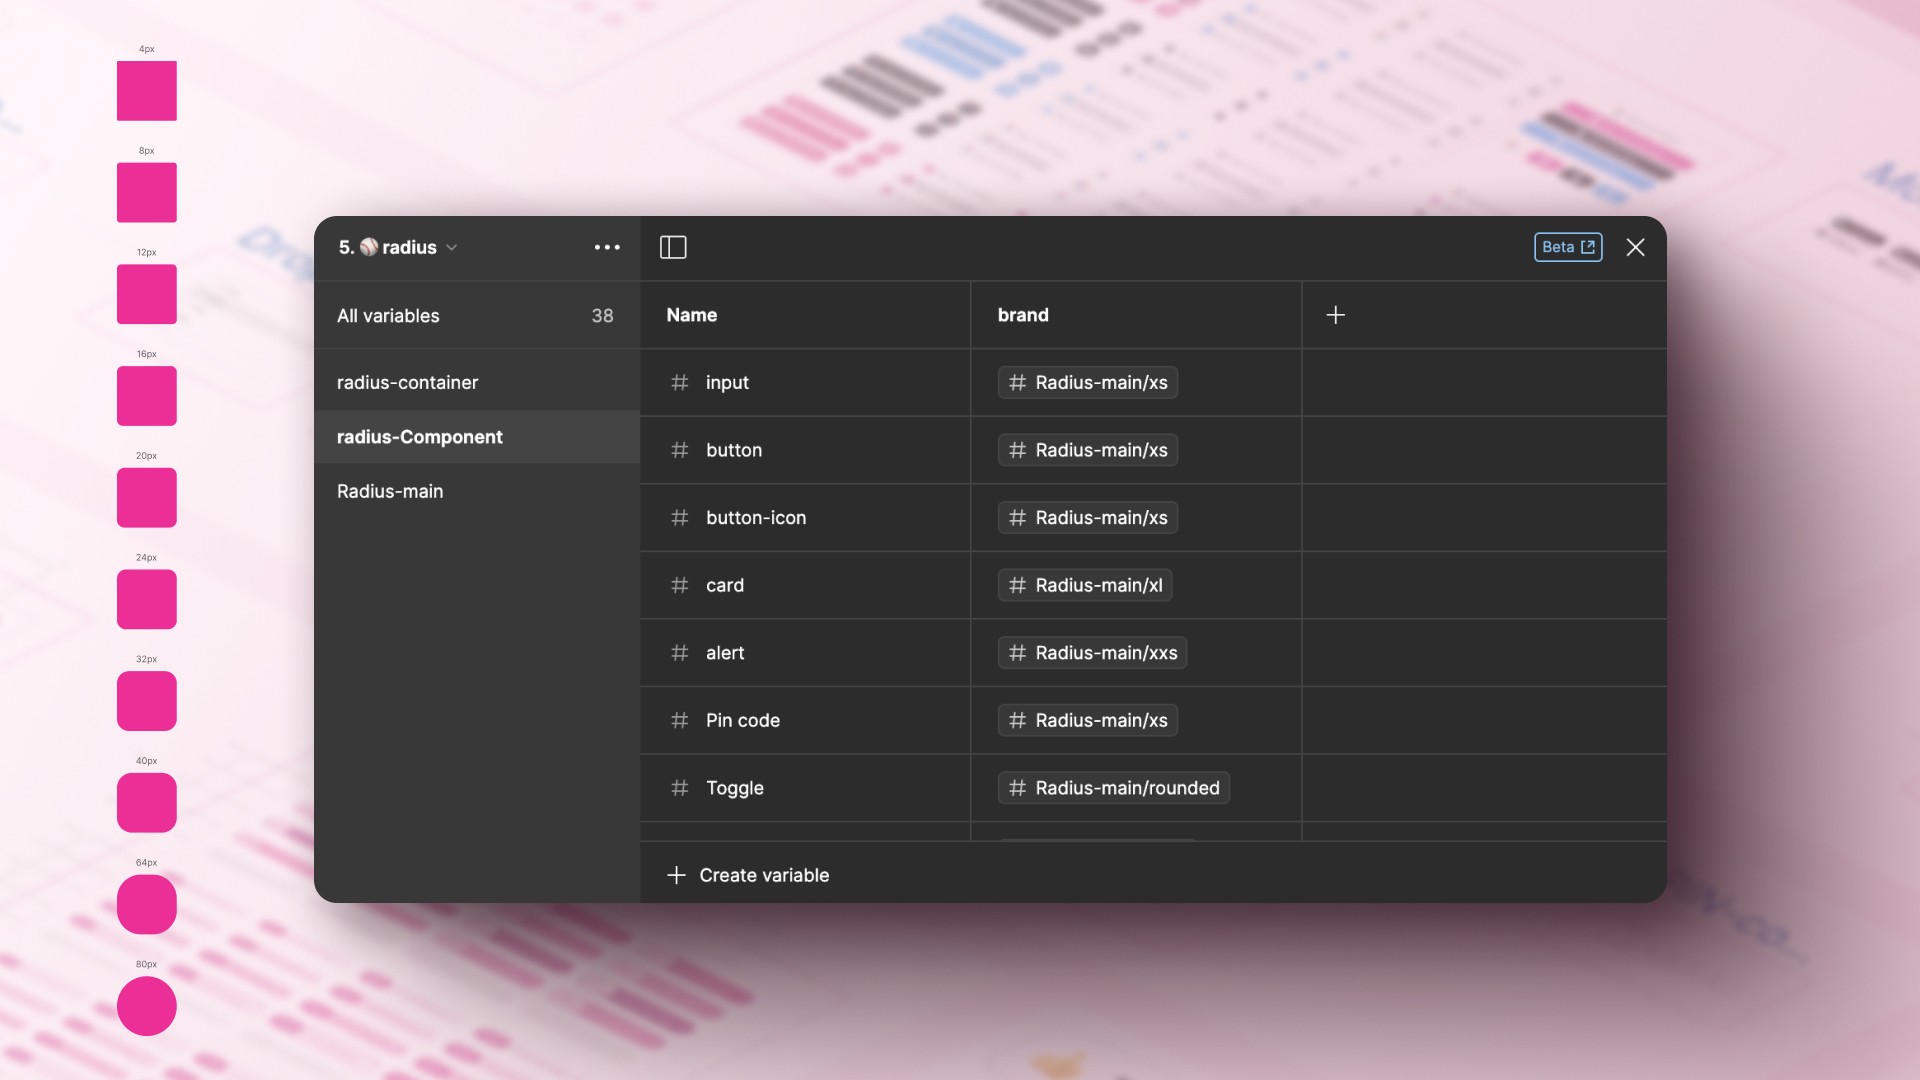This screenshot has height=1080, width=1920.
Task: Select the Pin code variable name
Action: pos(743,720)
